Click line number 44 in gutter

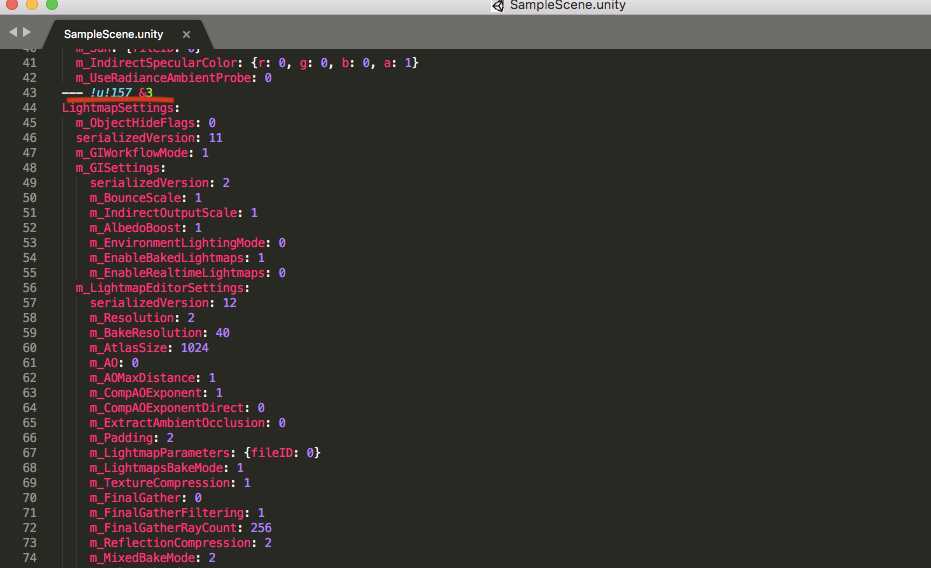tap(30, 108)
